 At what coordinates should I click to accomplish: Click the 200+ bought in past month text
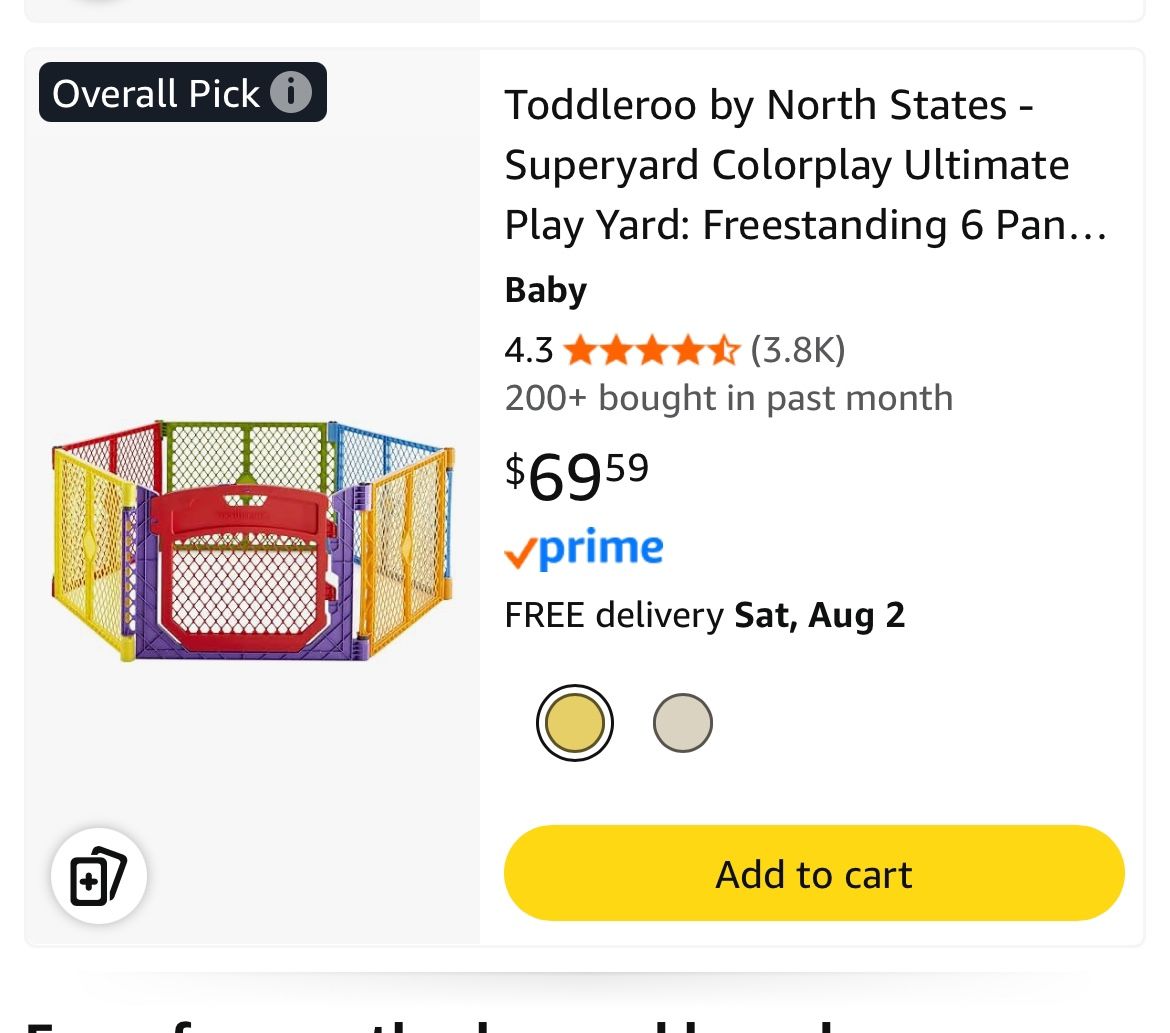click(x=728, y=398)
